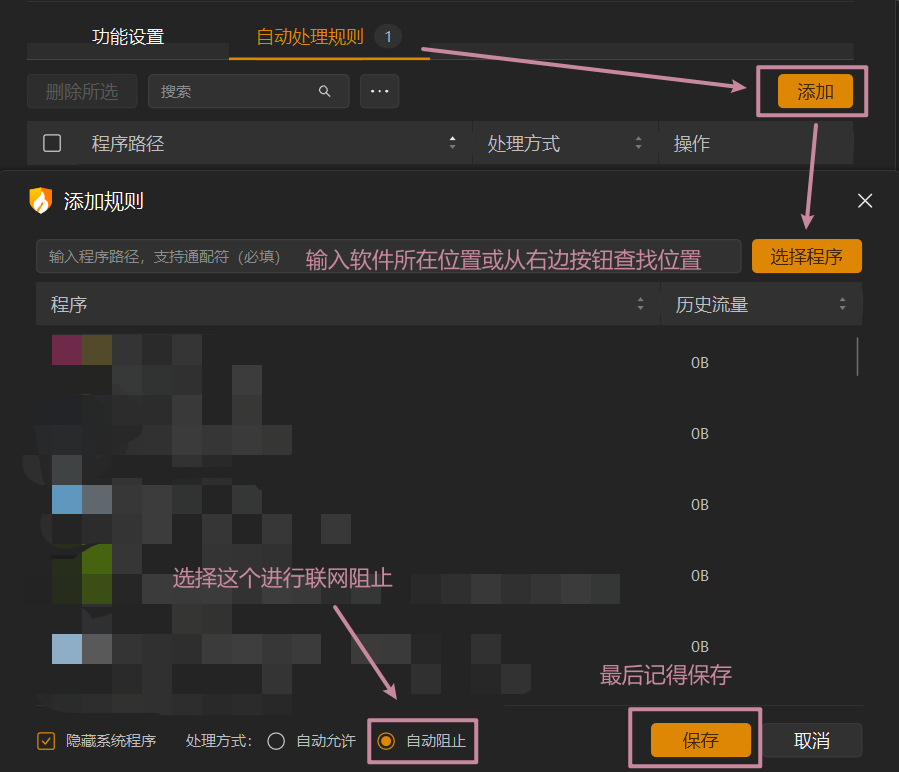Select the 自动阻止 radio option

click(386, 741)
